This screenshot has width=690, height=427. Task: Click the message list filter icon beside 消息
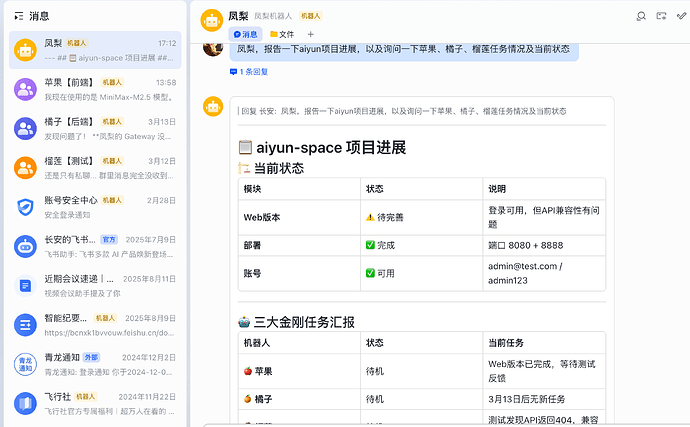pos(18,16)
